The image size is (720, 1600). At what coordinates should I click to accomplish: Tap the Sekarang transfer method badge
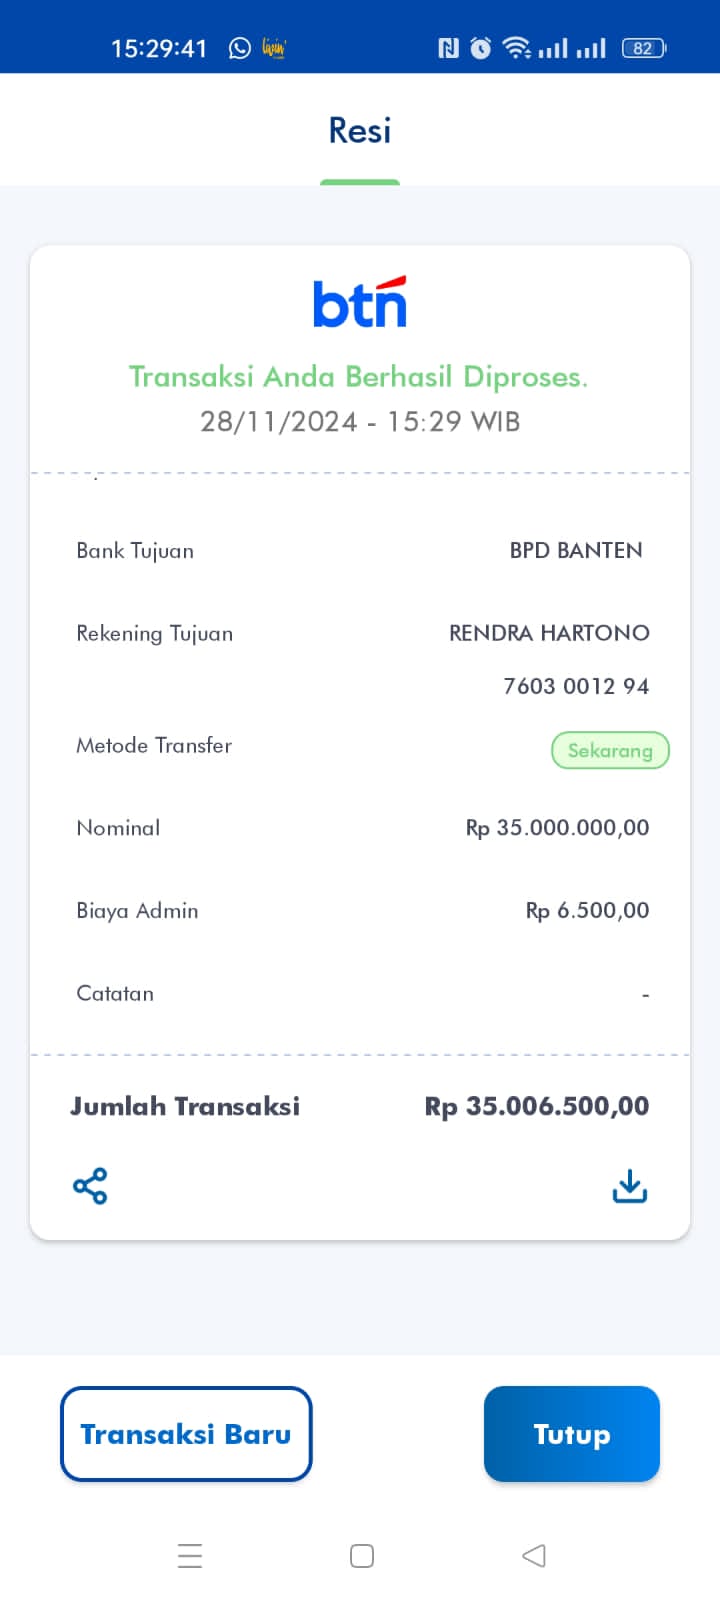[610, 751]
